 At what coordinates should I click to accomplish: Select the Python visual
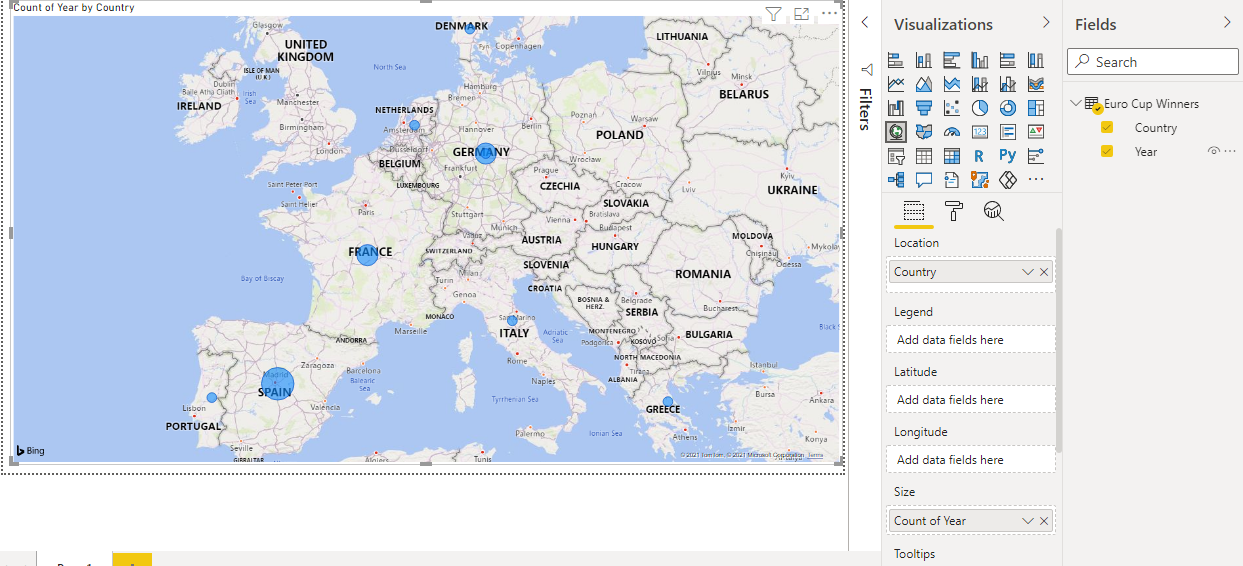point(1008,156)
